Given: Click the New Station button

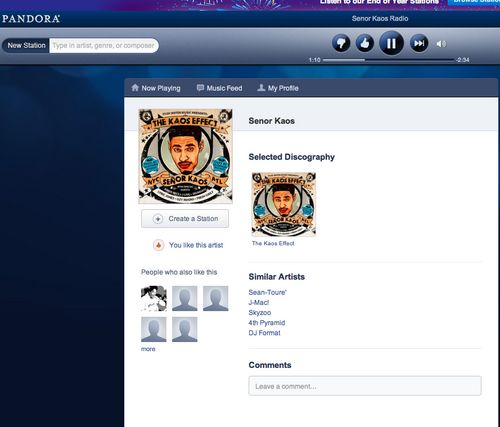Looking at the screenshot, I should click(26, 45).
